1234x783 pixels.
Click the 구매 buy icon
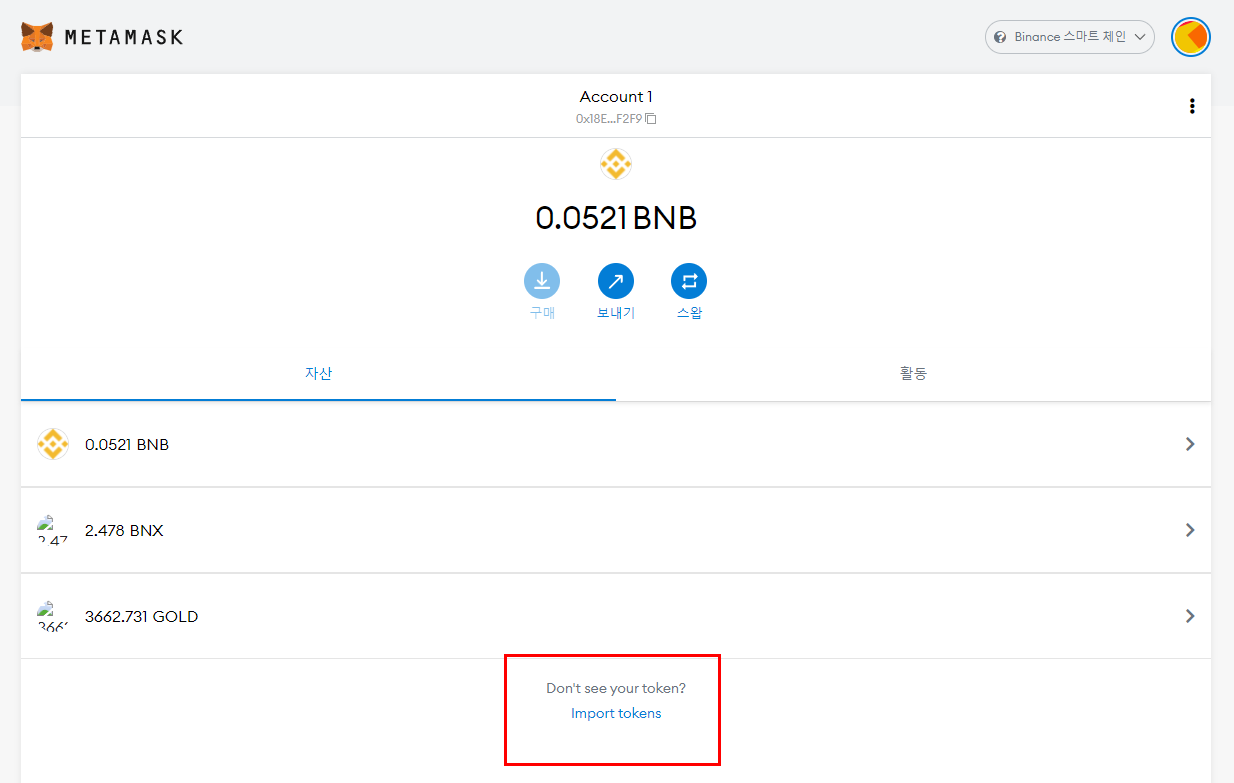pyautogui.click(x=542, y=282)
